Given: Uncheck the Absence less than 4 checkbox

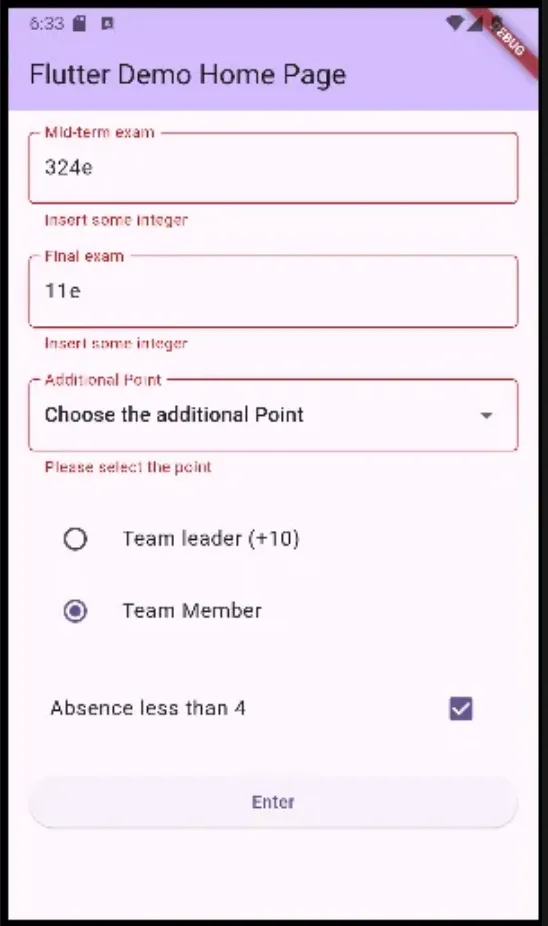Looking at the screenshot, I should 461,708.
